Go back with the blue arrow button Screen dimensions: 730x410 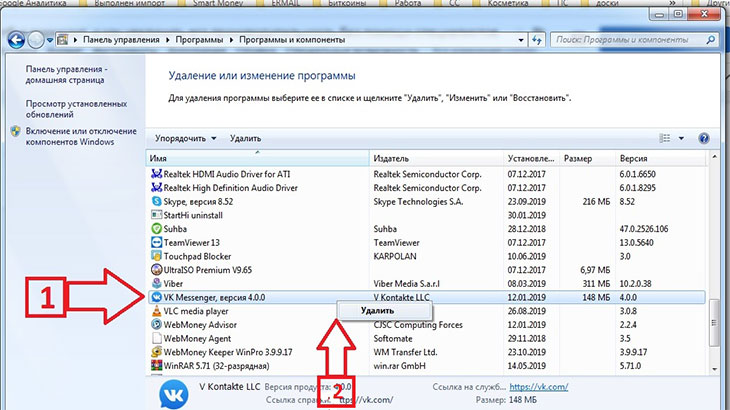16,40
